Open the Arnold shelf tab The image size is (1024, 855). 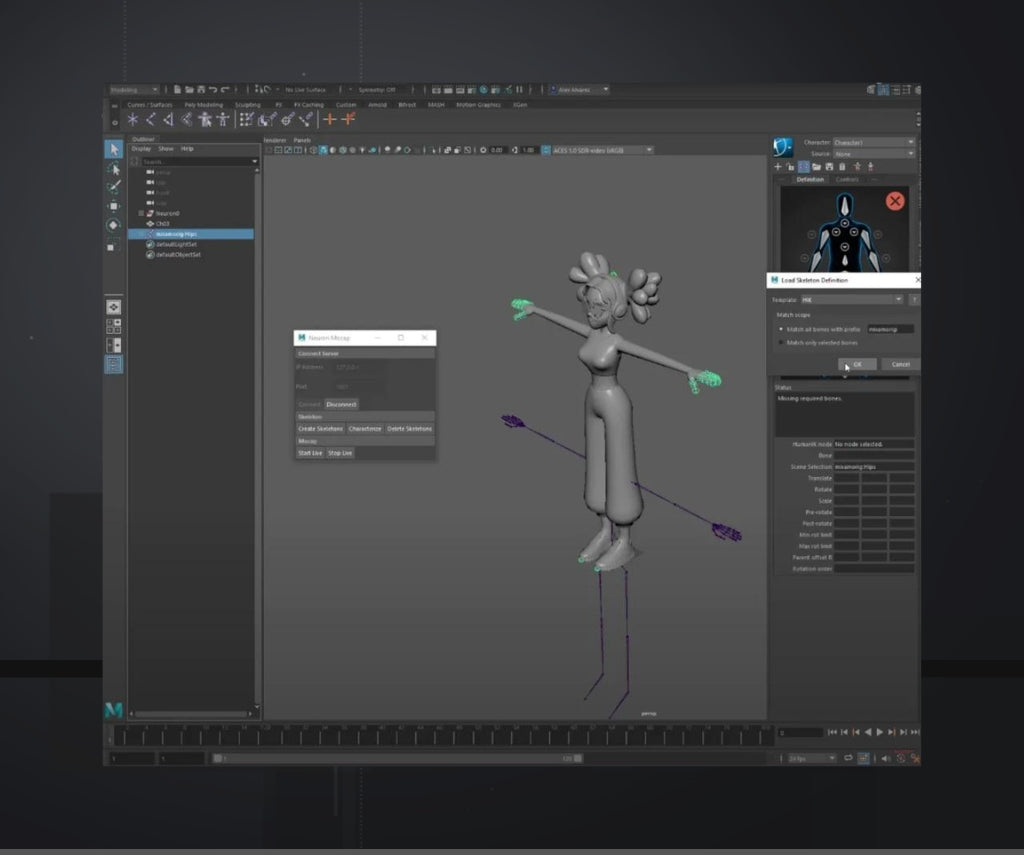(377, 105)
